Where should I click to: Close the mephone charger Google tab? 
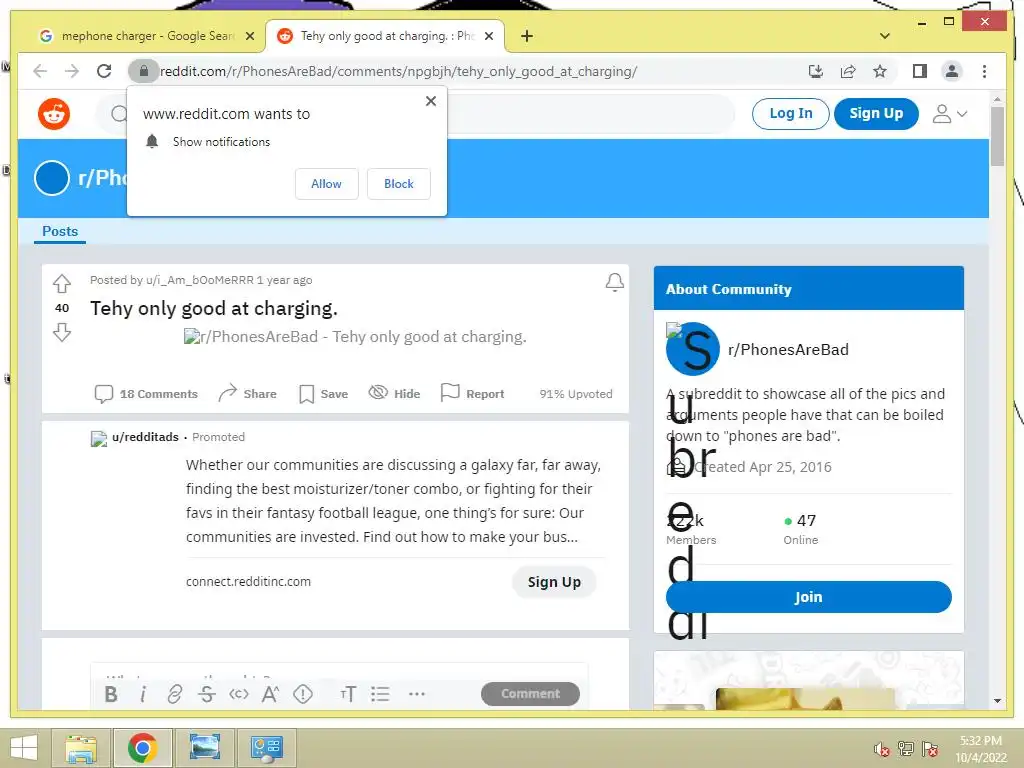point(249,37)
